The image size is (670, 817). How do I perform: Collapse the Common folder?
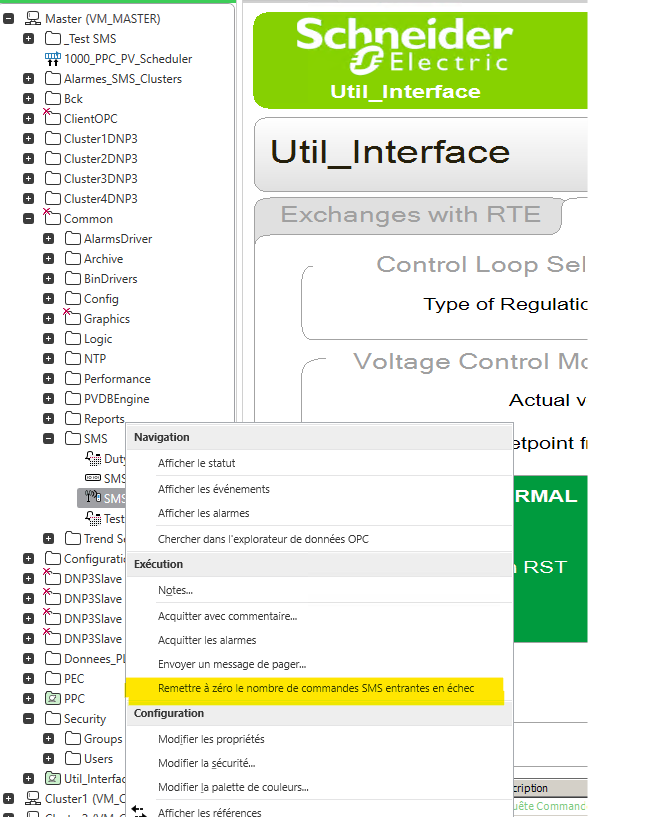(x=29, y=218)
